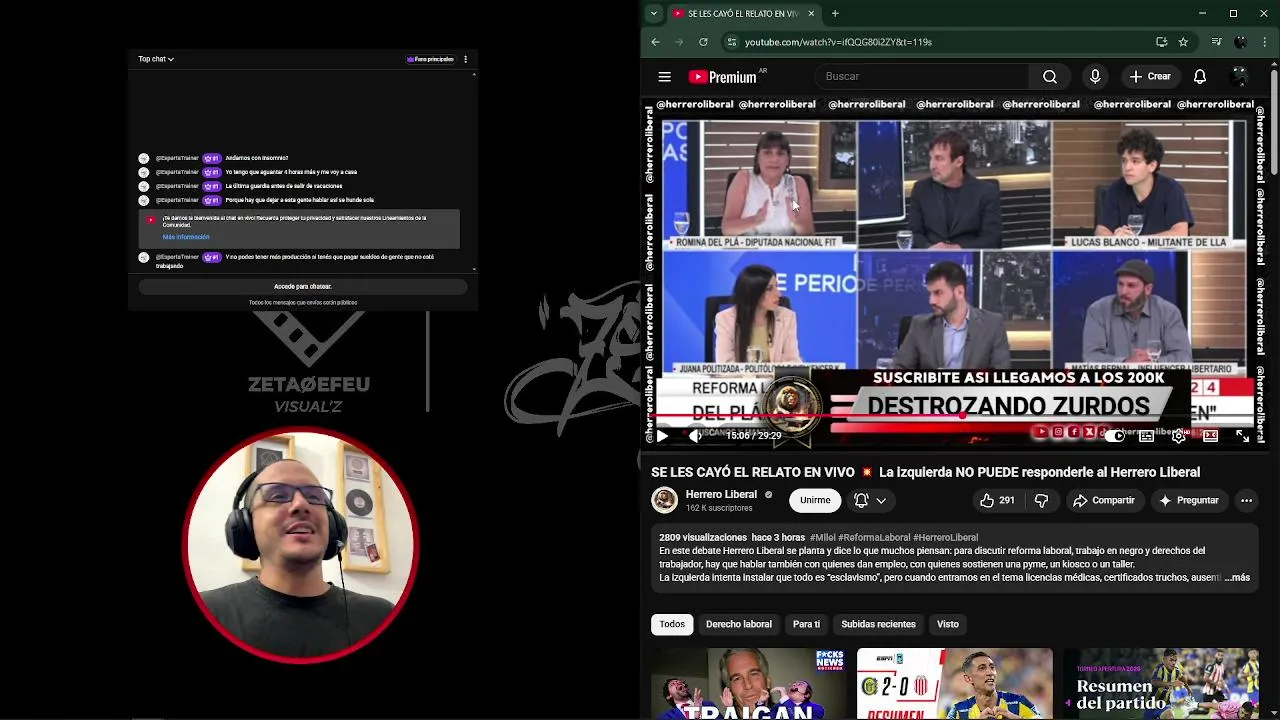Viewport: 1280px width, 720px height.
Task: View site information beside the URL
Action: (731, 42)
